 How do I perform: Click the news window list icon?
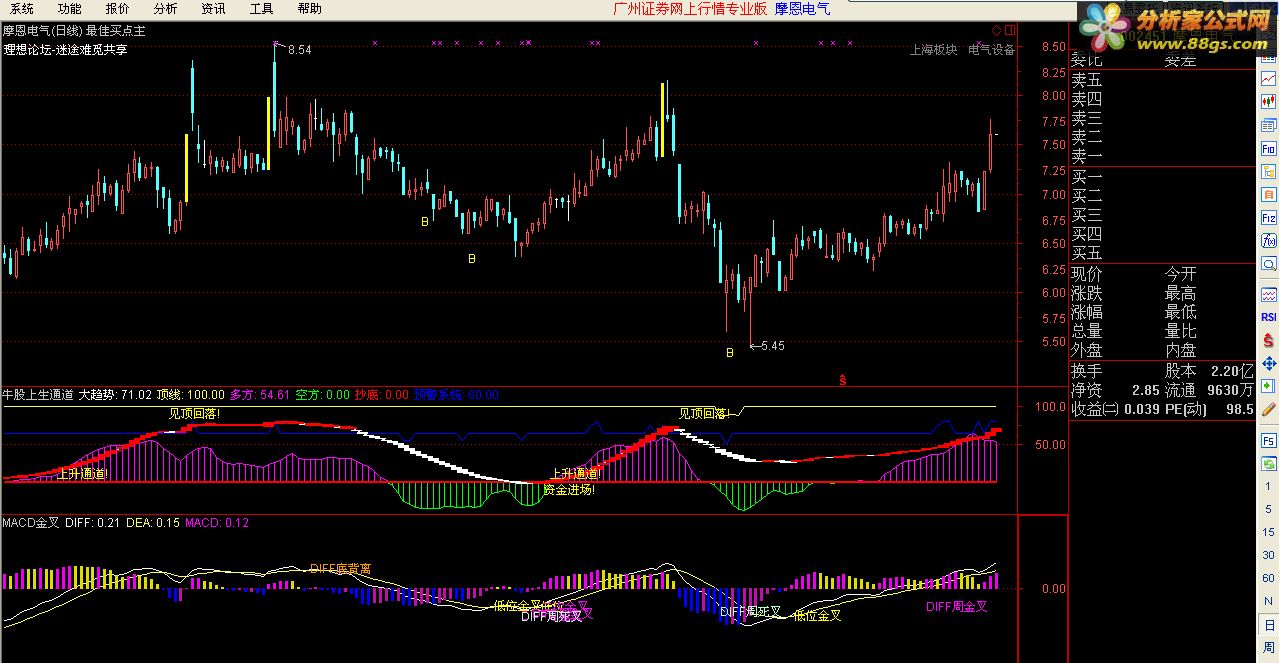click(1268, 125)
